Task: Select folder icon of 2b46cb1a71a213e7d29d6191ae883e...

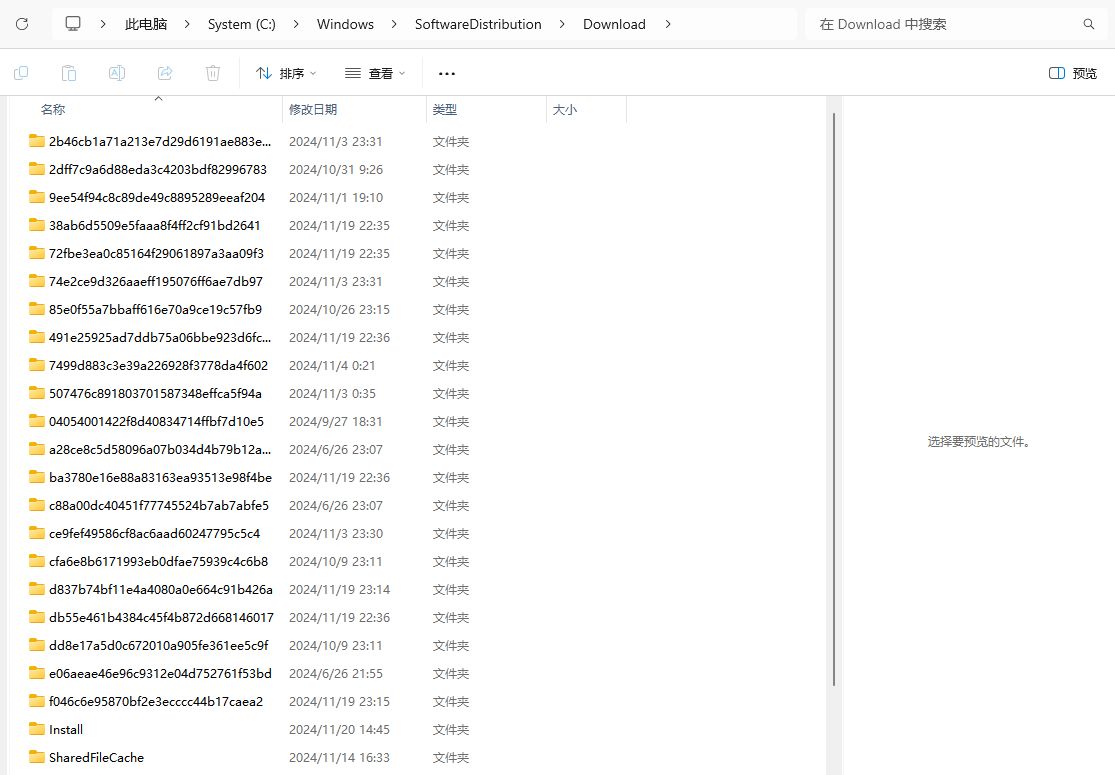Action: coord(37,141)
